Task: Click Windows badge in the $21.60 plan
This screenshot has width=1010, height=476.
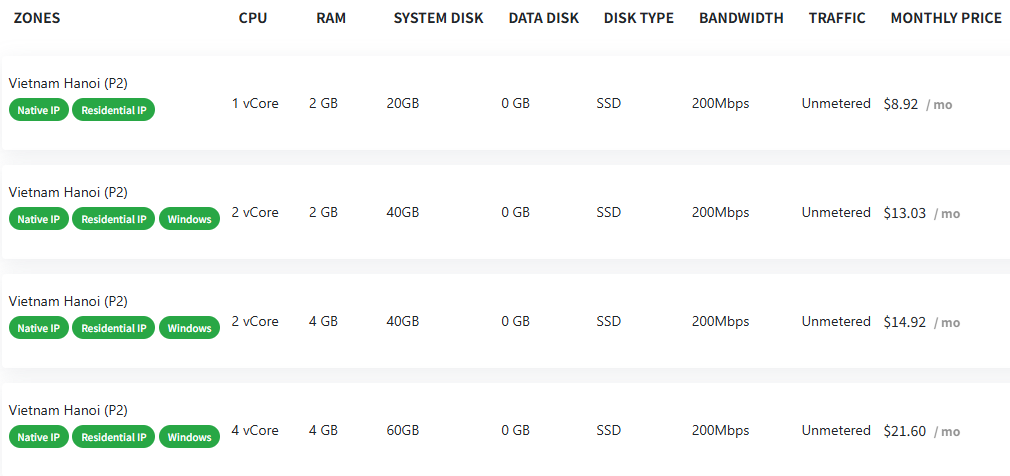Action: click(189, 437)
